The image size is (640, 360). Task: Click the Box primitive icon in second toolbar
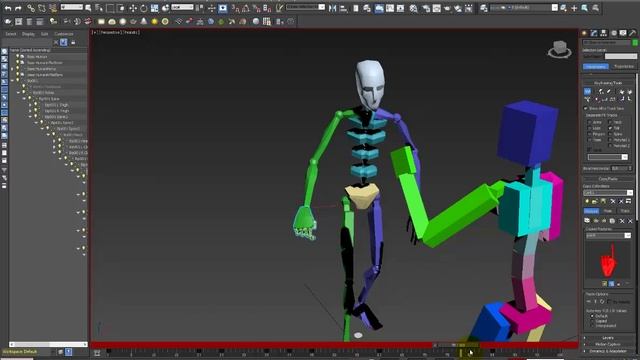tap(101, 22)
